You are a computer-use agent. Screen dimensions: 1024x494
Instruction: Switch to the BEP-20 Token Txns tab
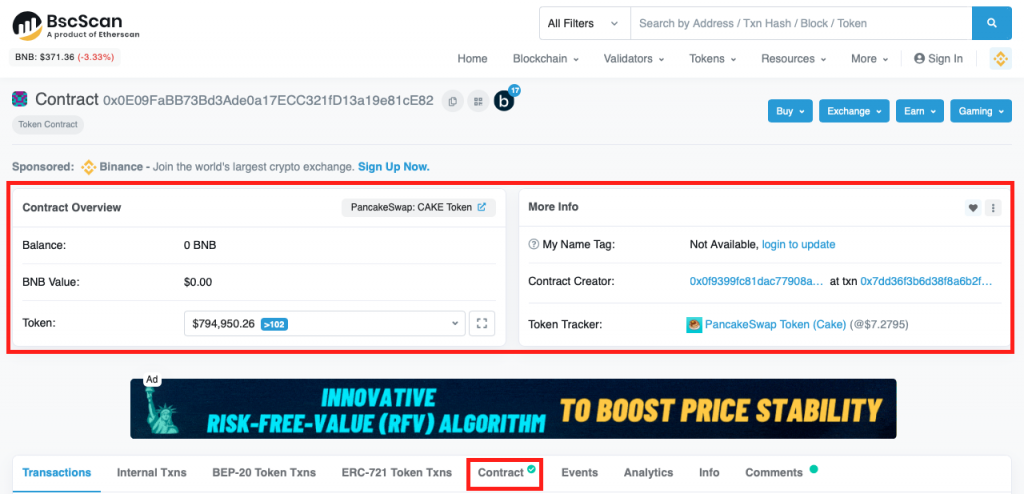264,472
